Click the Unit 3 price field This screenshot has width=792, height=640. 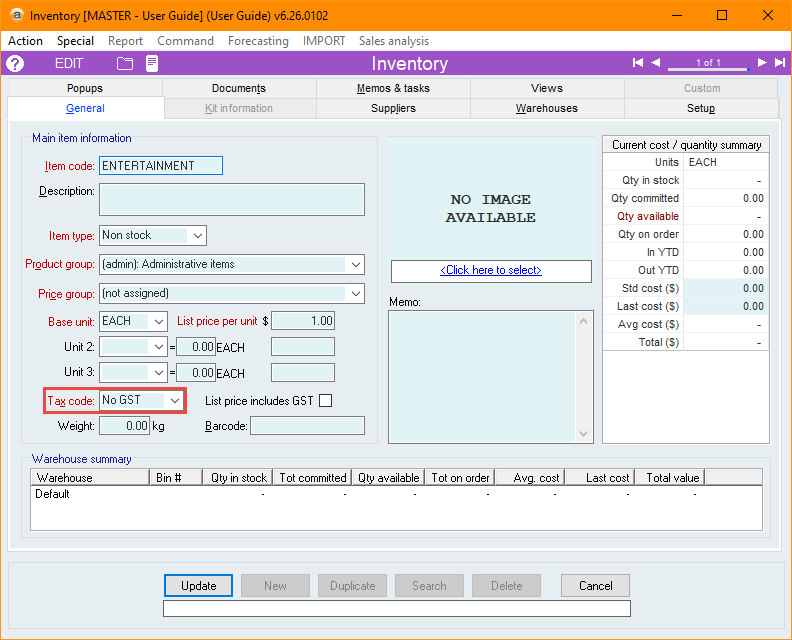[303, 373]
